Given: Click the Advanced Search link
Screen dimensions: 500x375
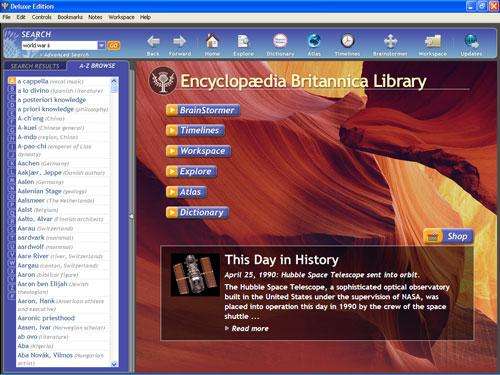Looking at the screenshot, I should pos(66,54).
